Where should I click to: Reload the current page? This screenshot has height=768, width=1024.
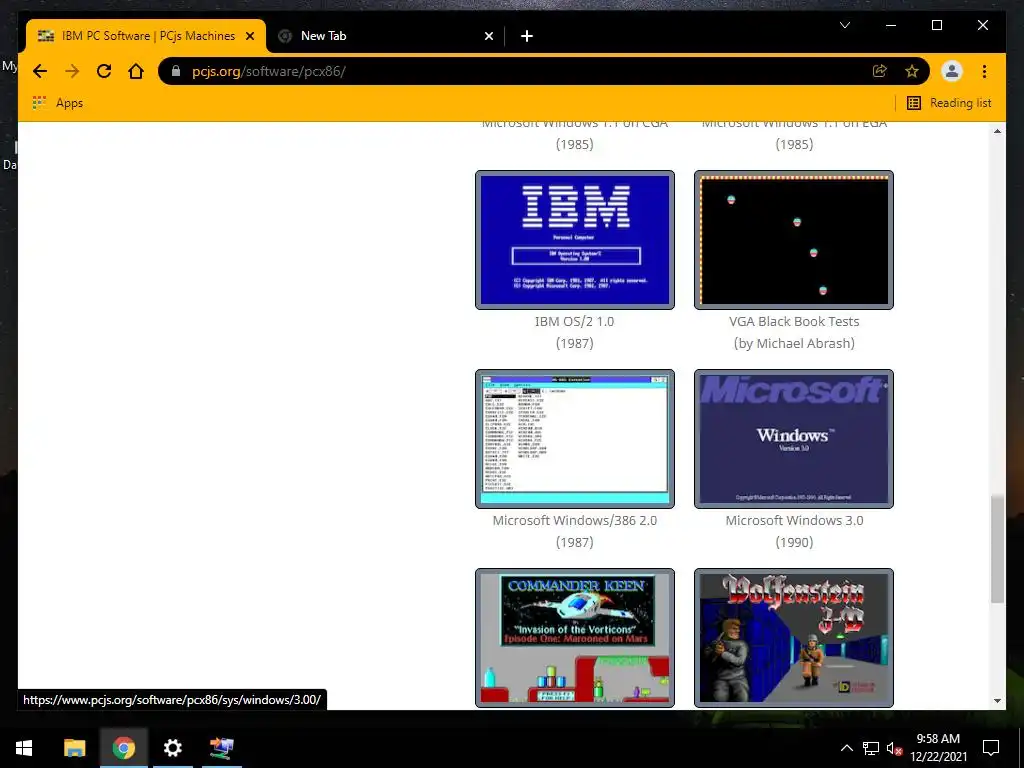(x=104, y=71)
